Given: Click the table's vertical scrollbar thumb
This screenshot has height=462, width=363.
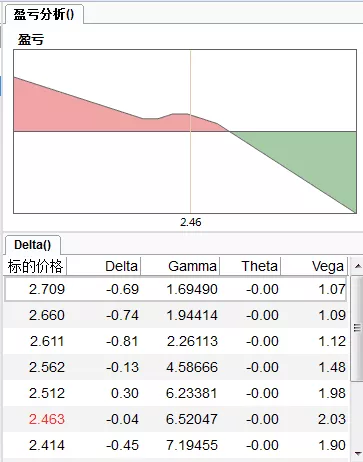Looking at the screenshot, I should coord(357,328).
